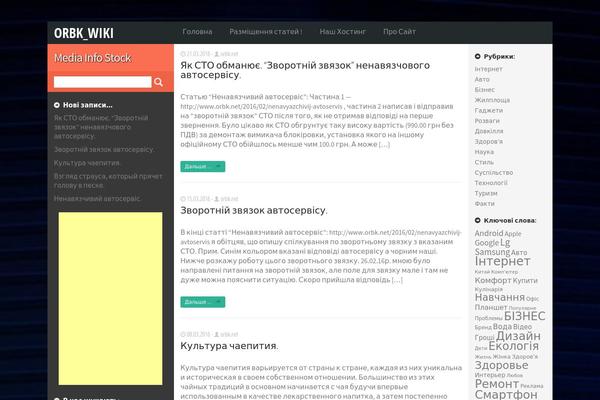Open recent post Як СТО обманює in sidebar
The width and height of the screenshot is (600, 400).
point(101,127)
